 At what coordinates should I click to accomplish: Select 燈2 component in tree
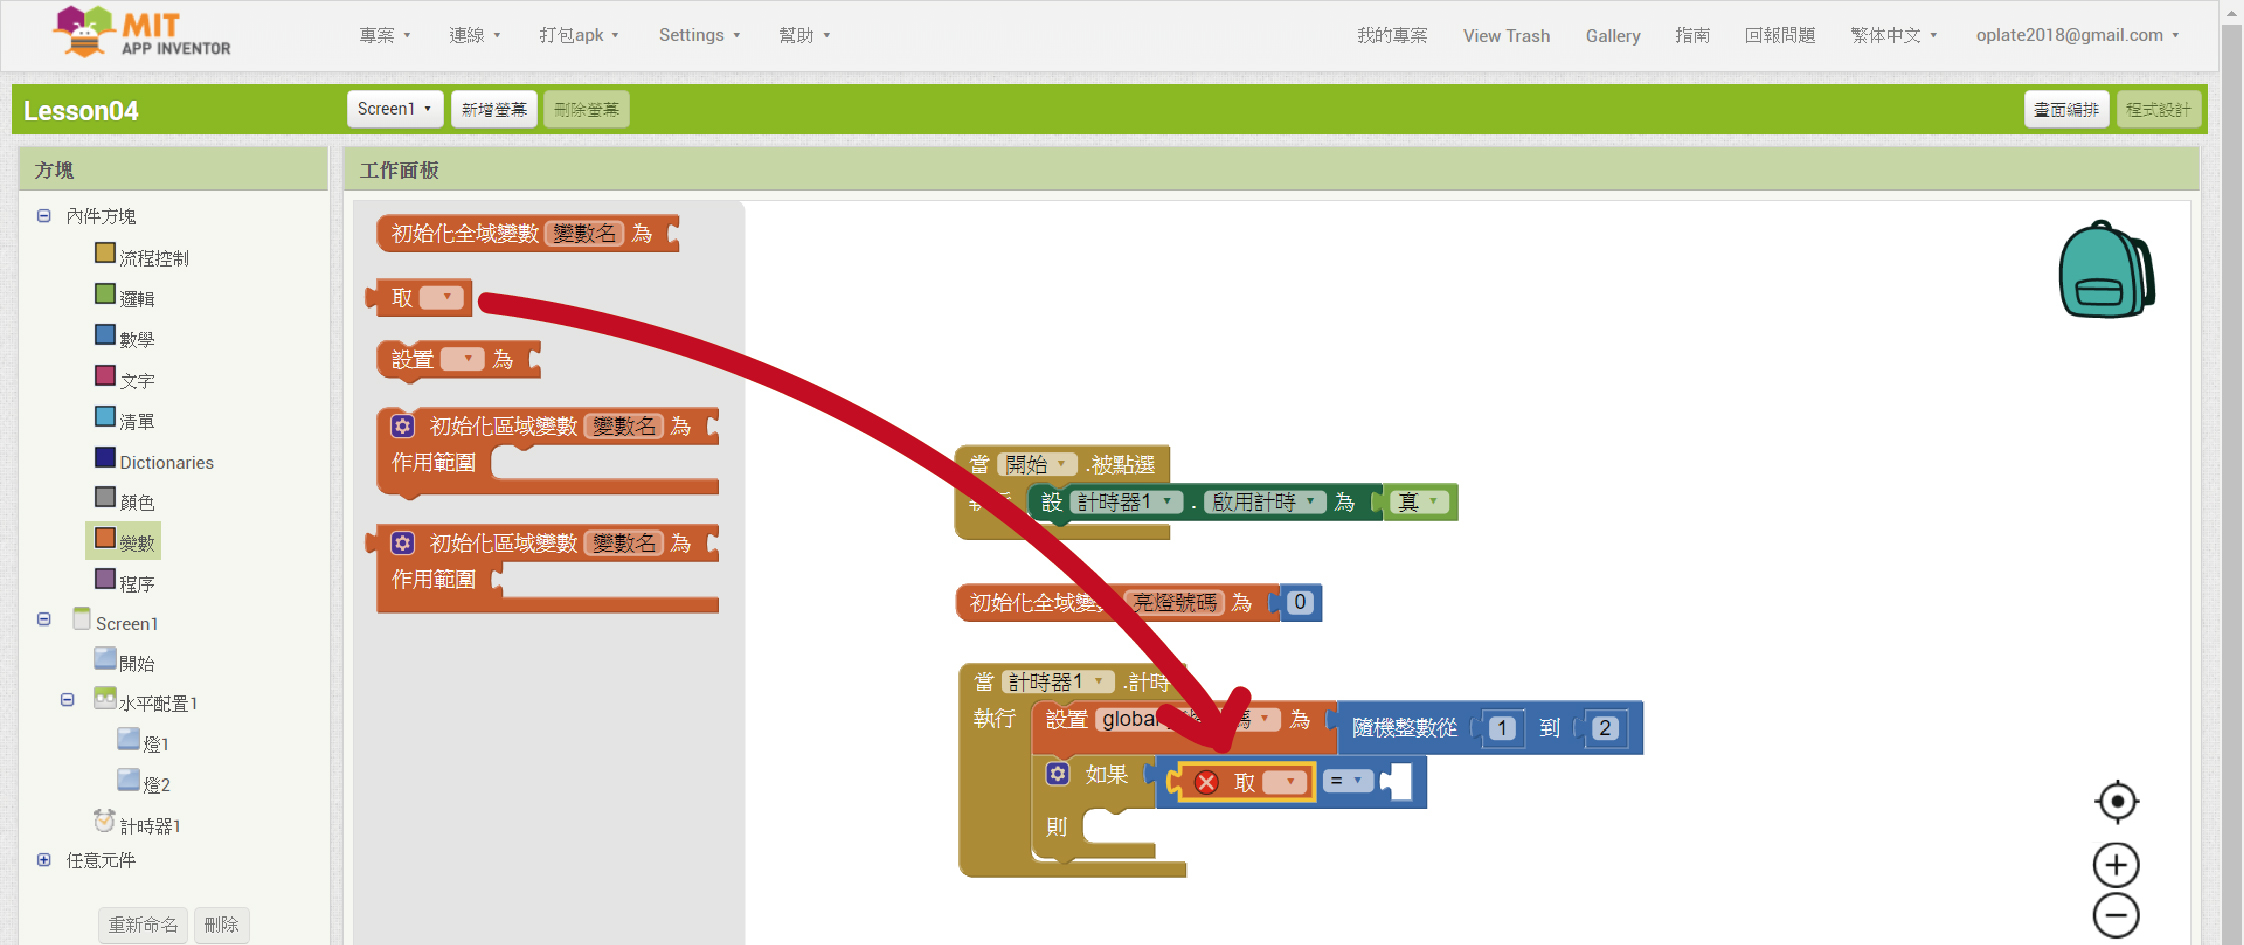click(143, 784)
